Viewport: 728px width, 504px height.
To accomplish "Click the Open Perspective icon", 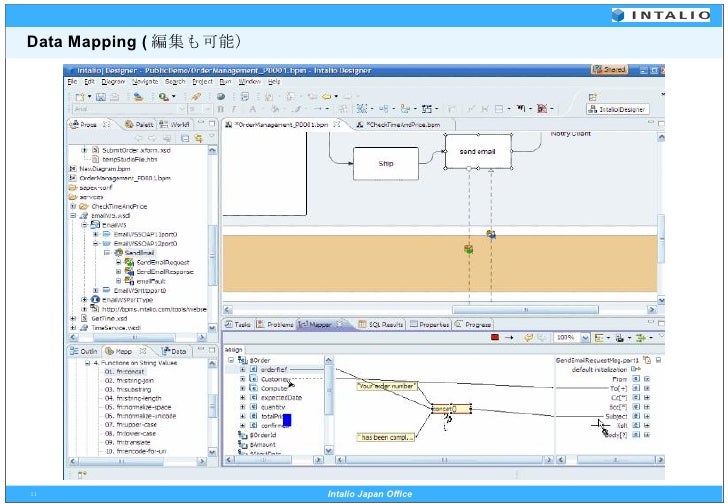I will pos(592,97).
